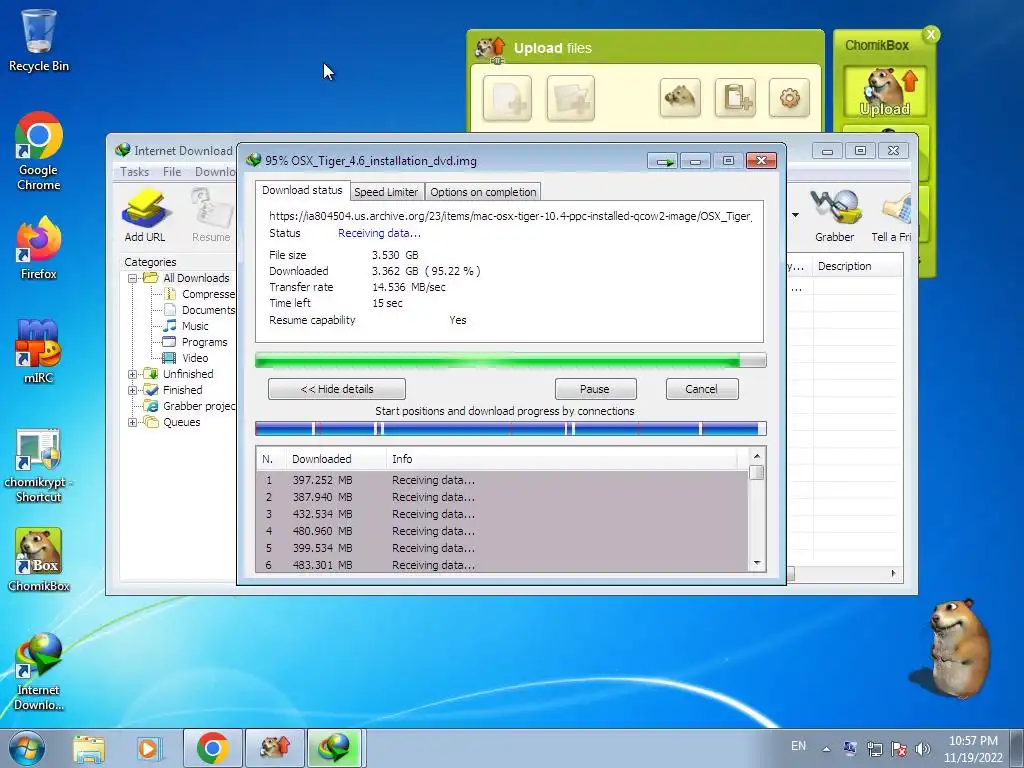Expand the Unfinished category

(133, 374)
